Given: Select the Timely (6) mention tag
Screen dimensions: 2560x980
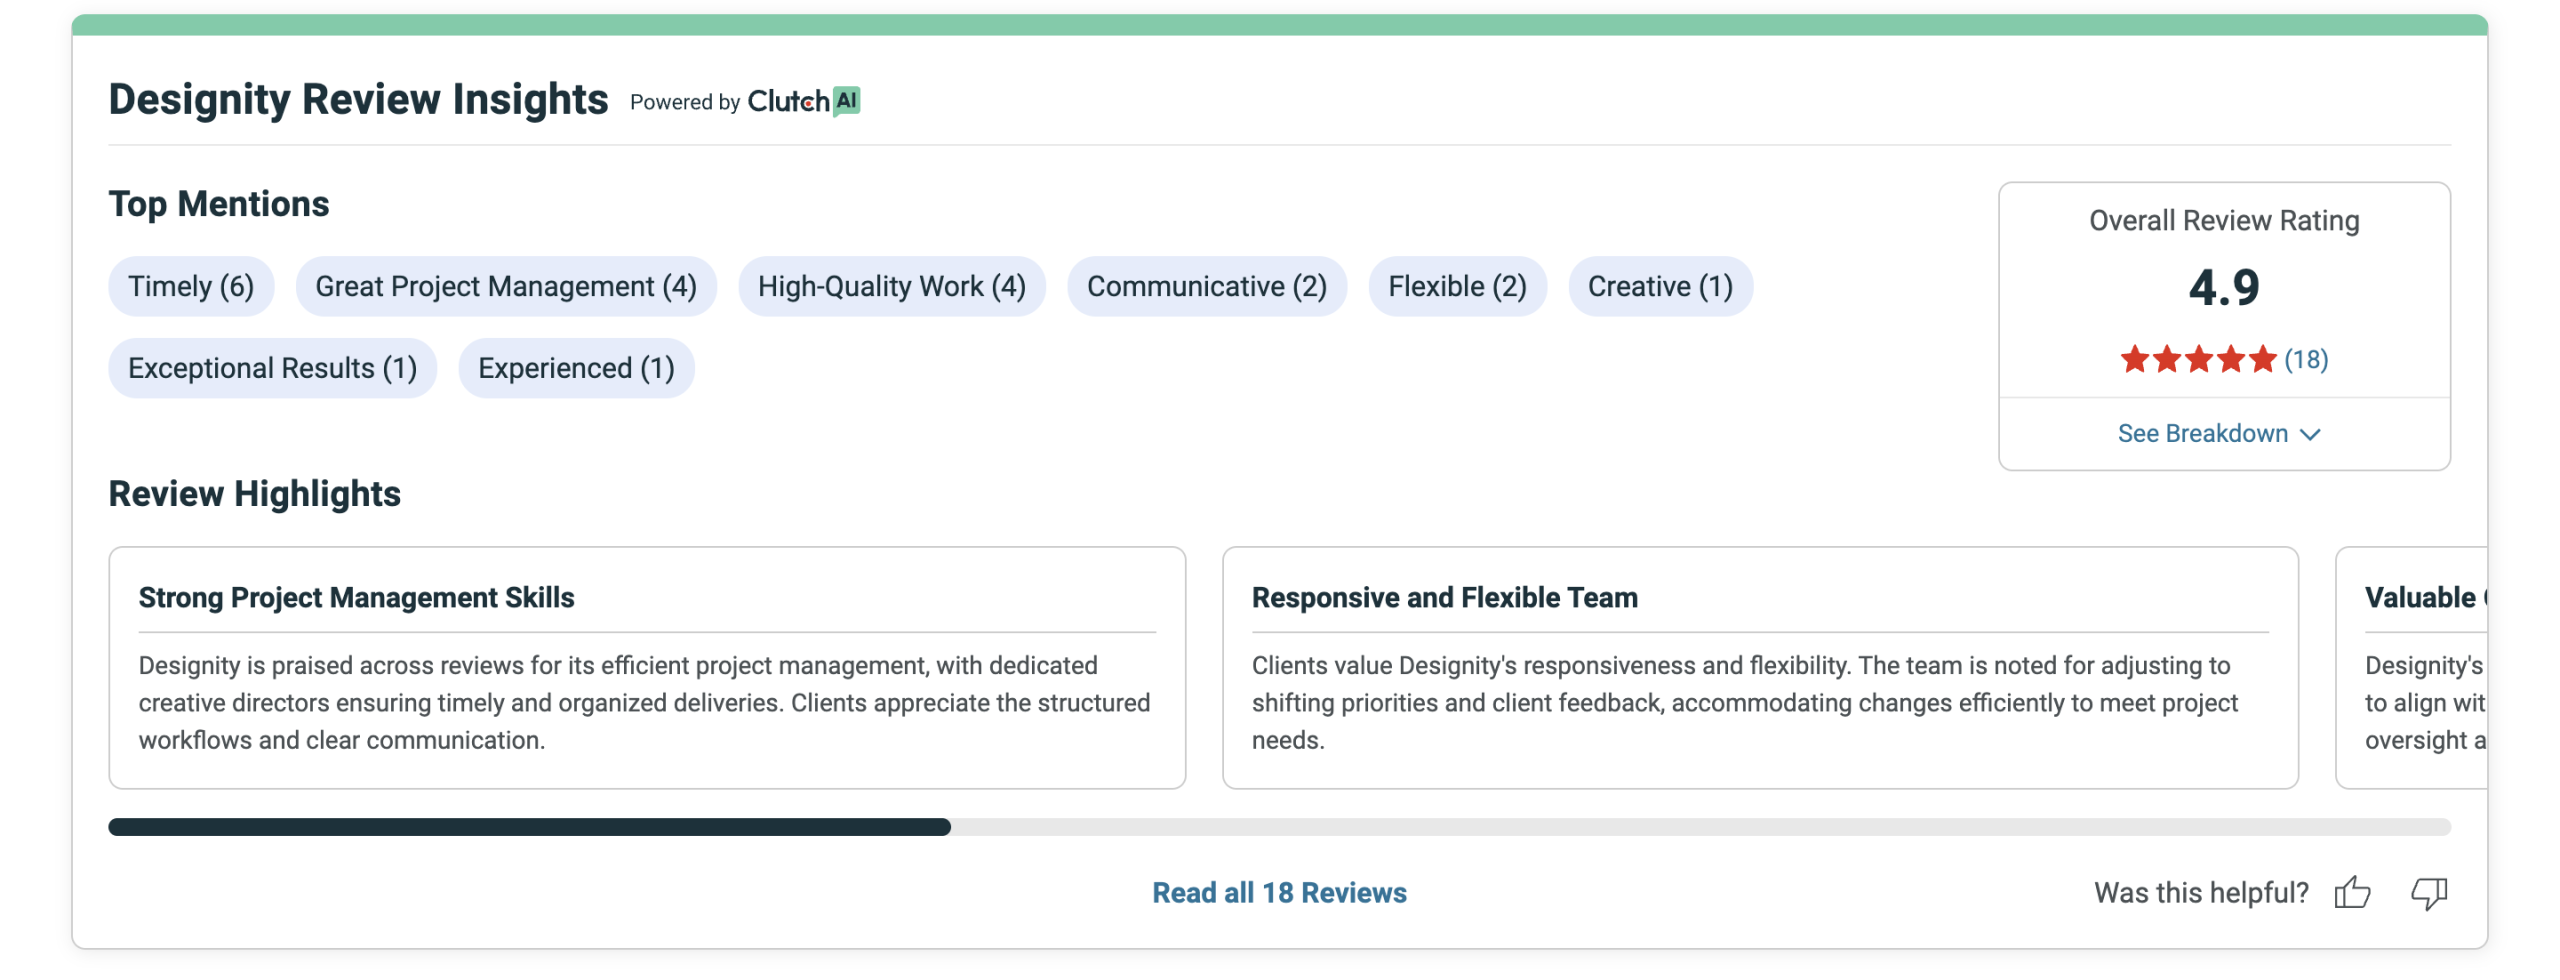Looking at the screenshot, I should point(191,286).
